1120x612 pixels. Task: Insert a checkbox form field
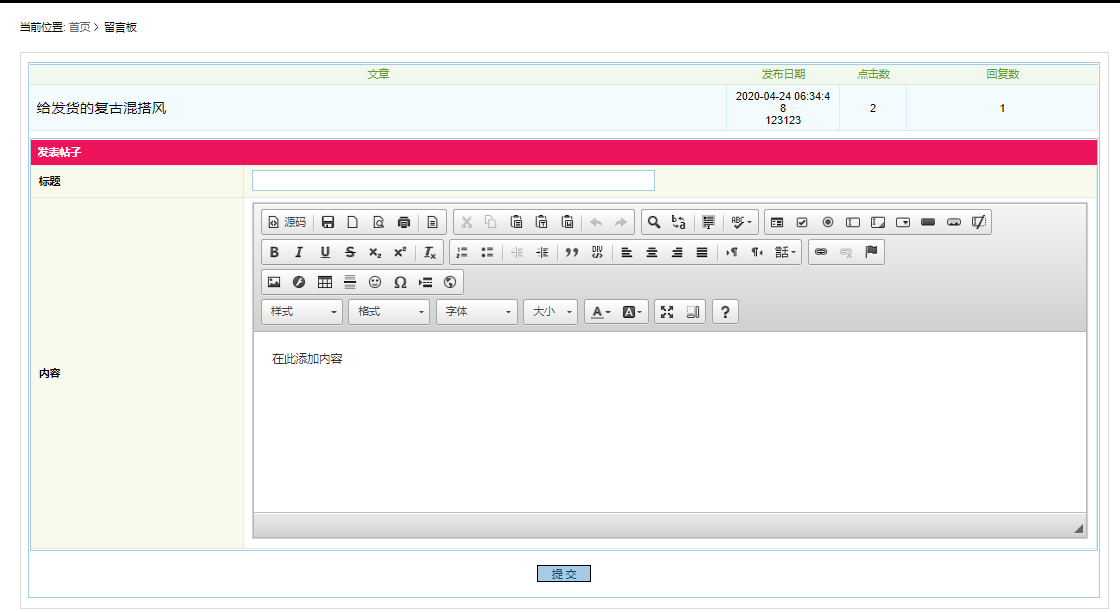pos(802,222)
